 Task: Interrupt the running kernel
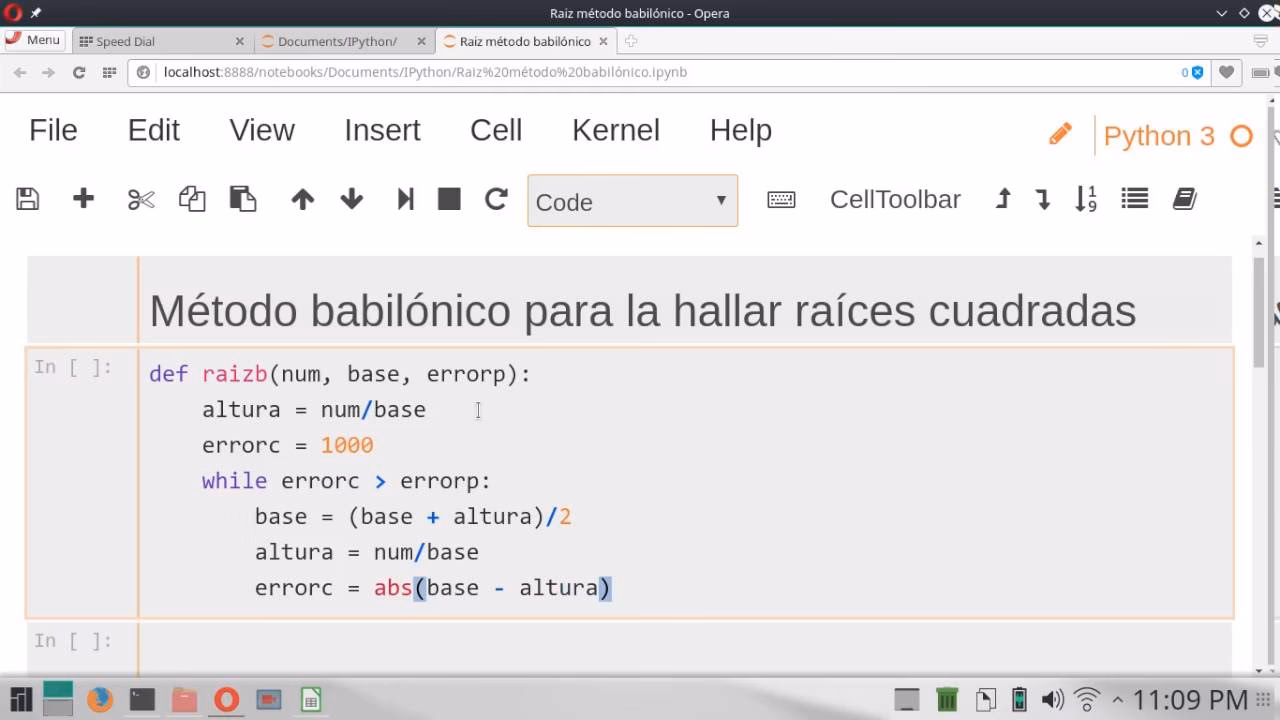pos(449,199)
